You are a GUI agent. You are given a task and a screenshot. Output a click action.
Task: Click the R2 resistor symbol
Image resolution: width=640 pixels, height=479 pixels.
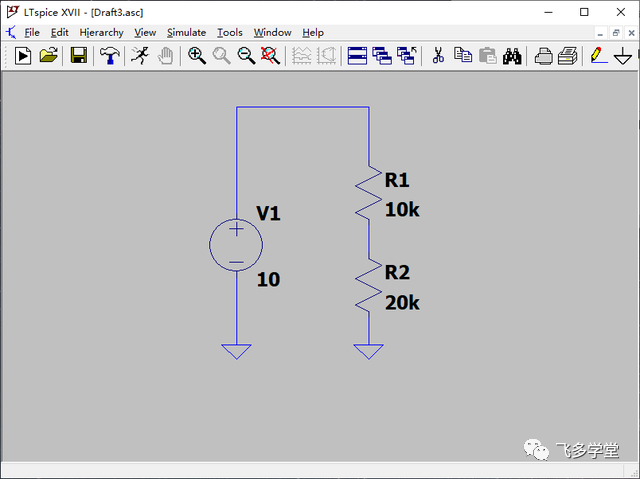[x=369, y=285]
